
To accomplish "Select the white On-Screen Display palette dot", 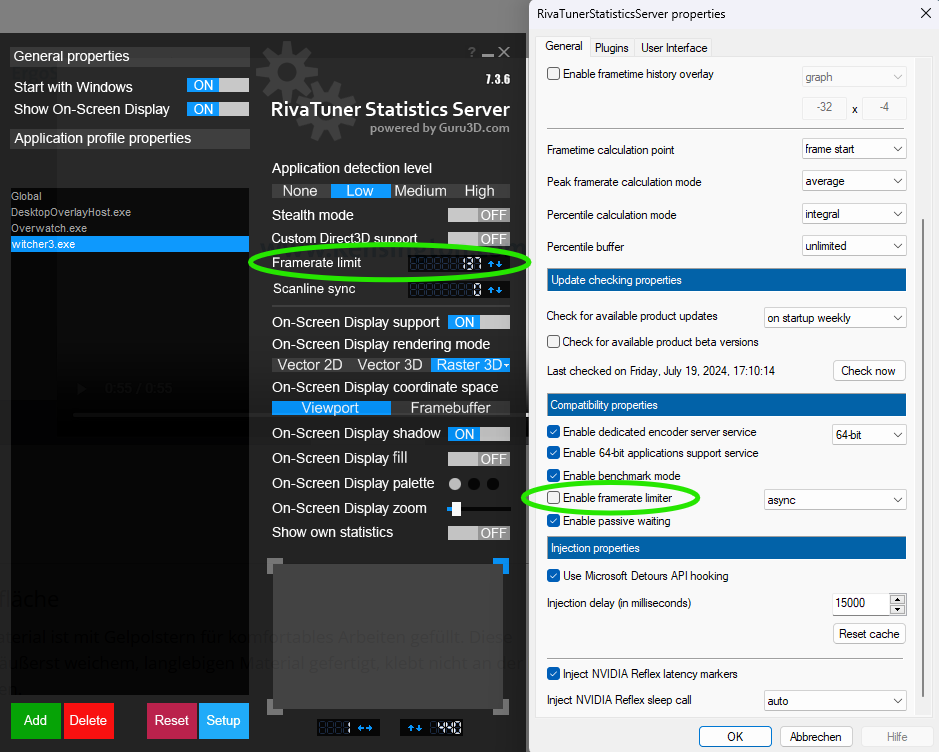I will pyautogui.click(x=455, y=484).
